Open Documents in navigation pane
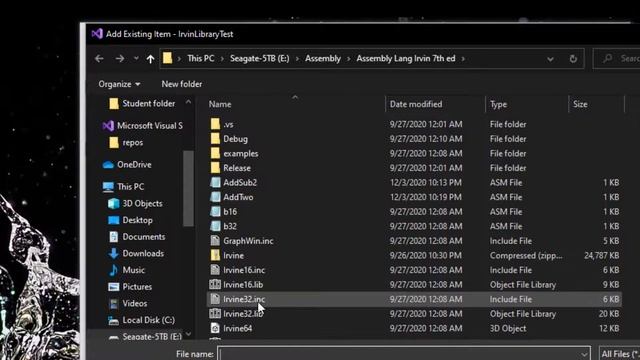The height and width of the screenshot is (360, 640). (x=137, y=237)
